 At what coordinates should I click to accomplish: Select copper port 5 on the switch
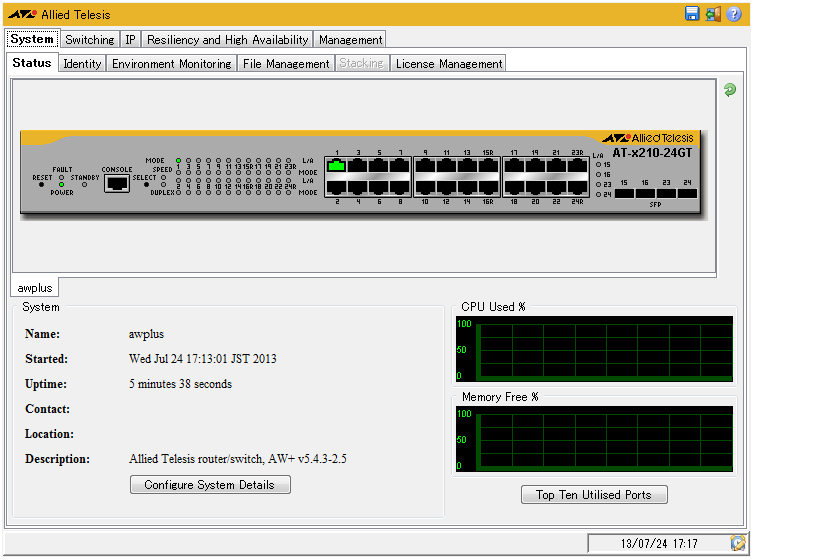[379, 166]
